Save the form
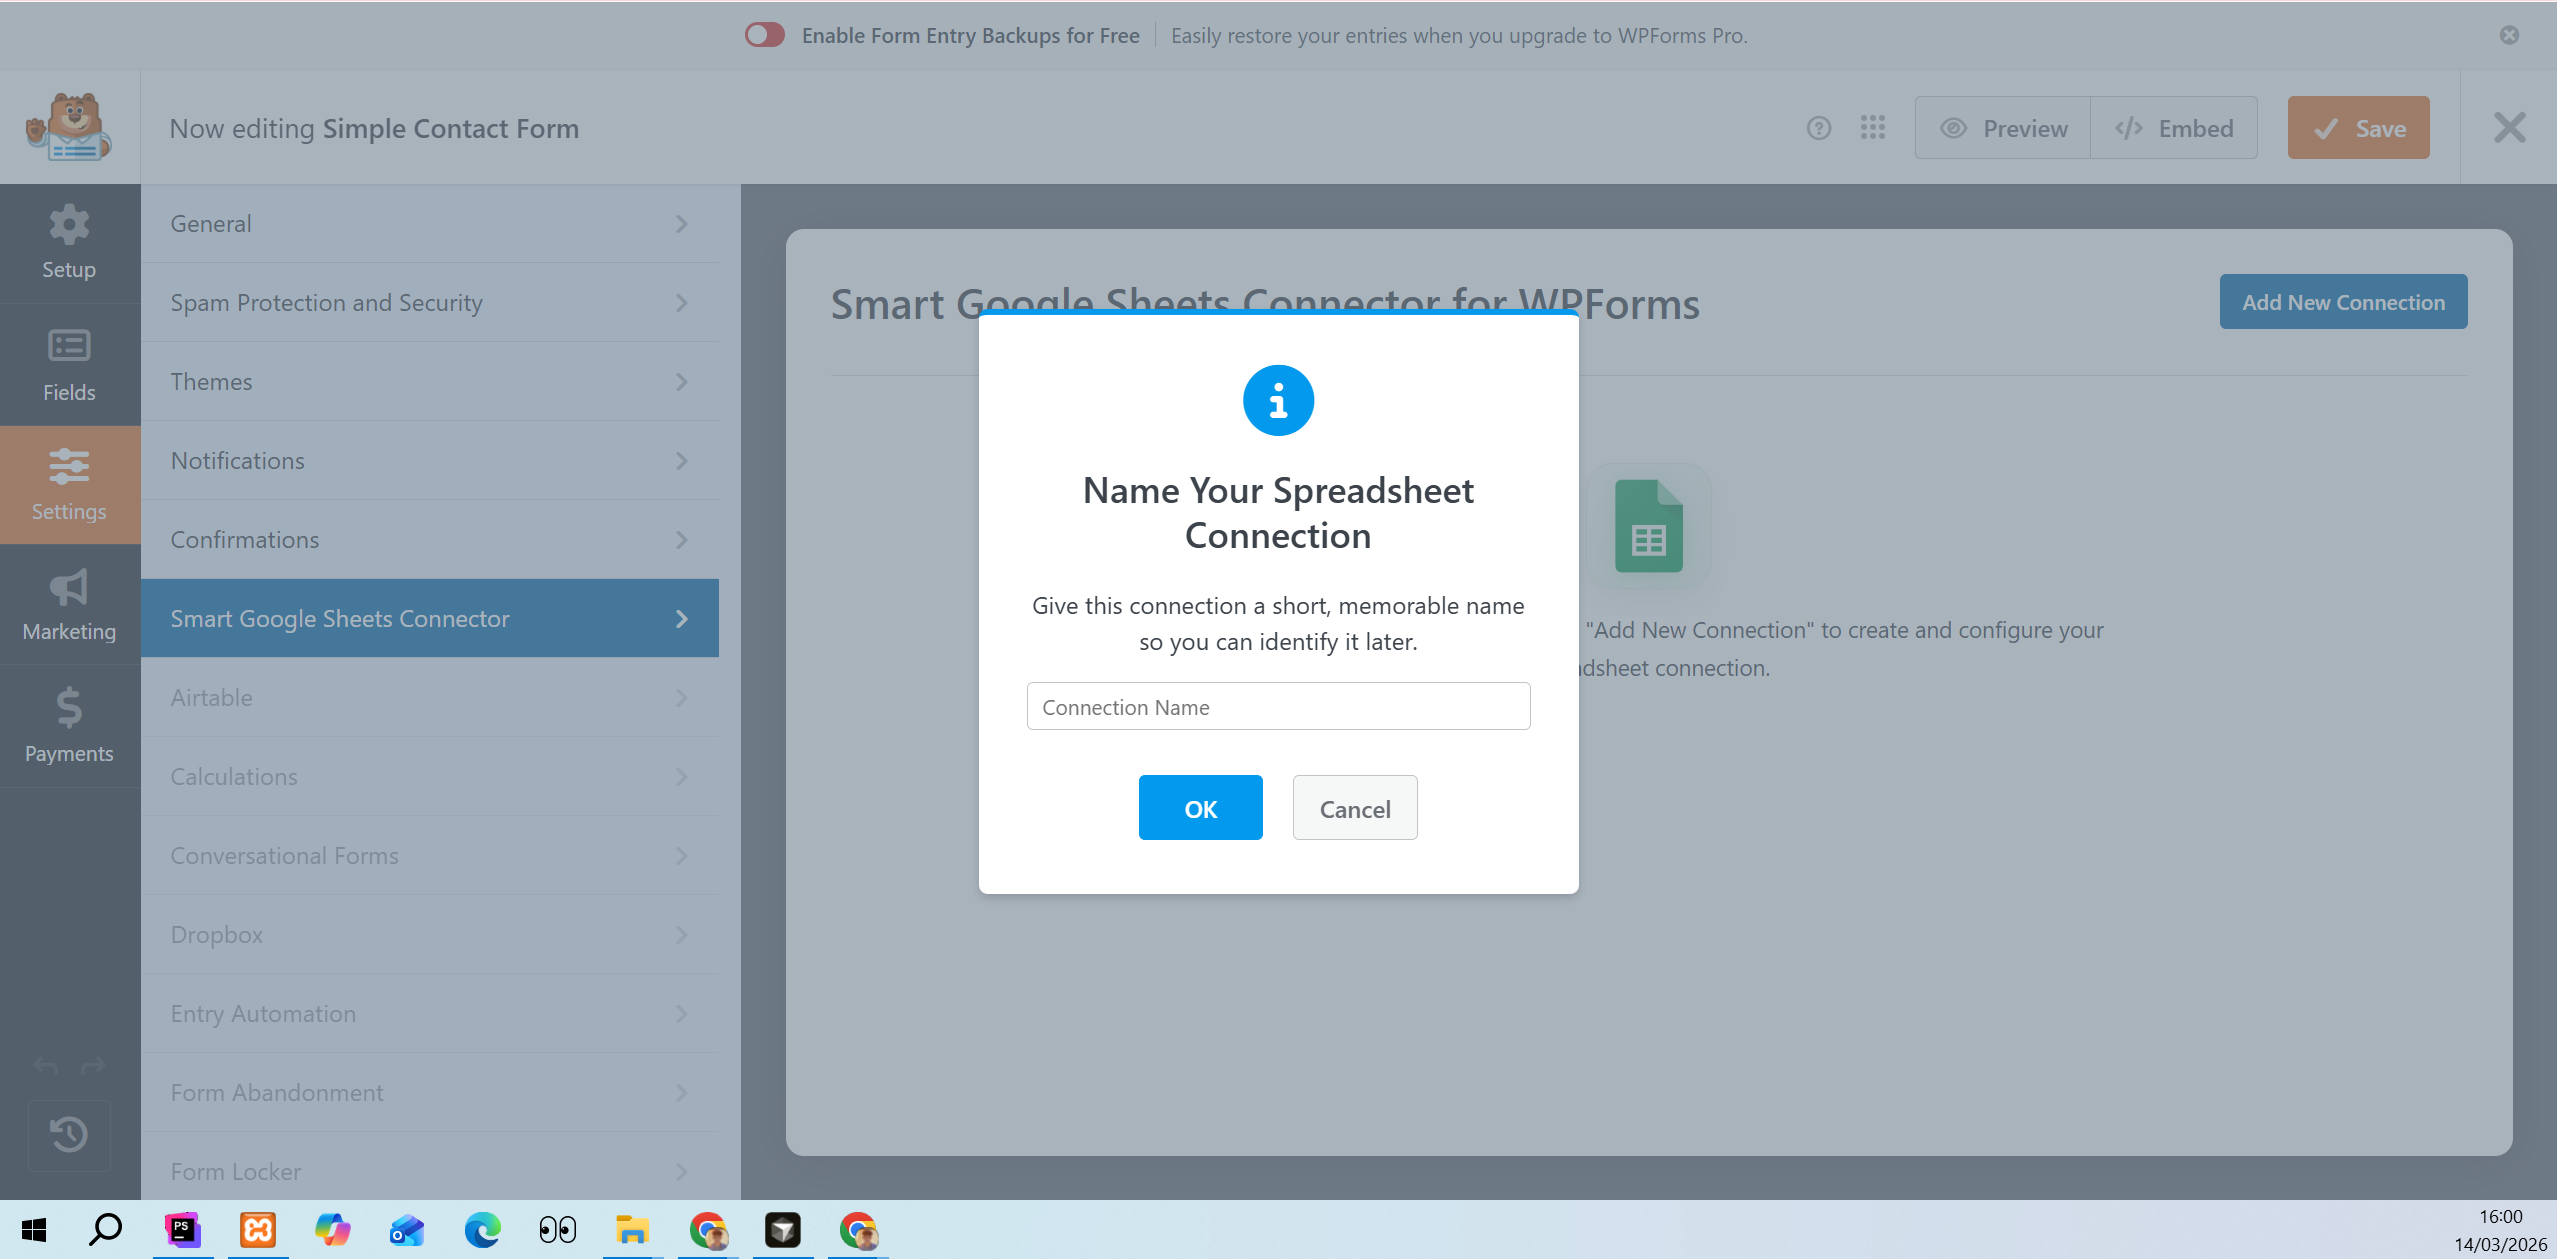 tap(2358, 128)
